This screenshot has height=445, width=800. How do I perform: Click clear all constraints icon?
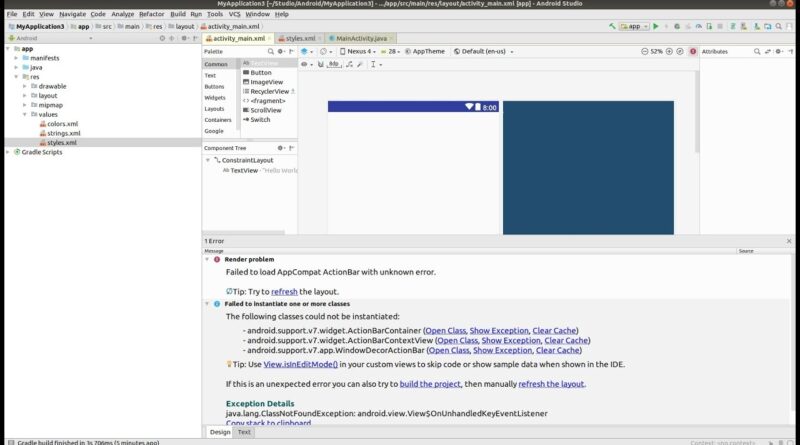point(349,64)
